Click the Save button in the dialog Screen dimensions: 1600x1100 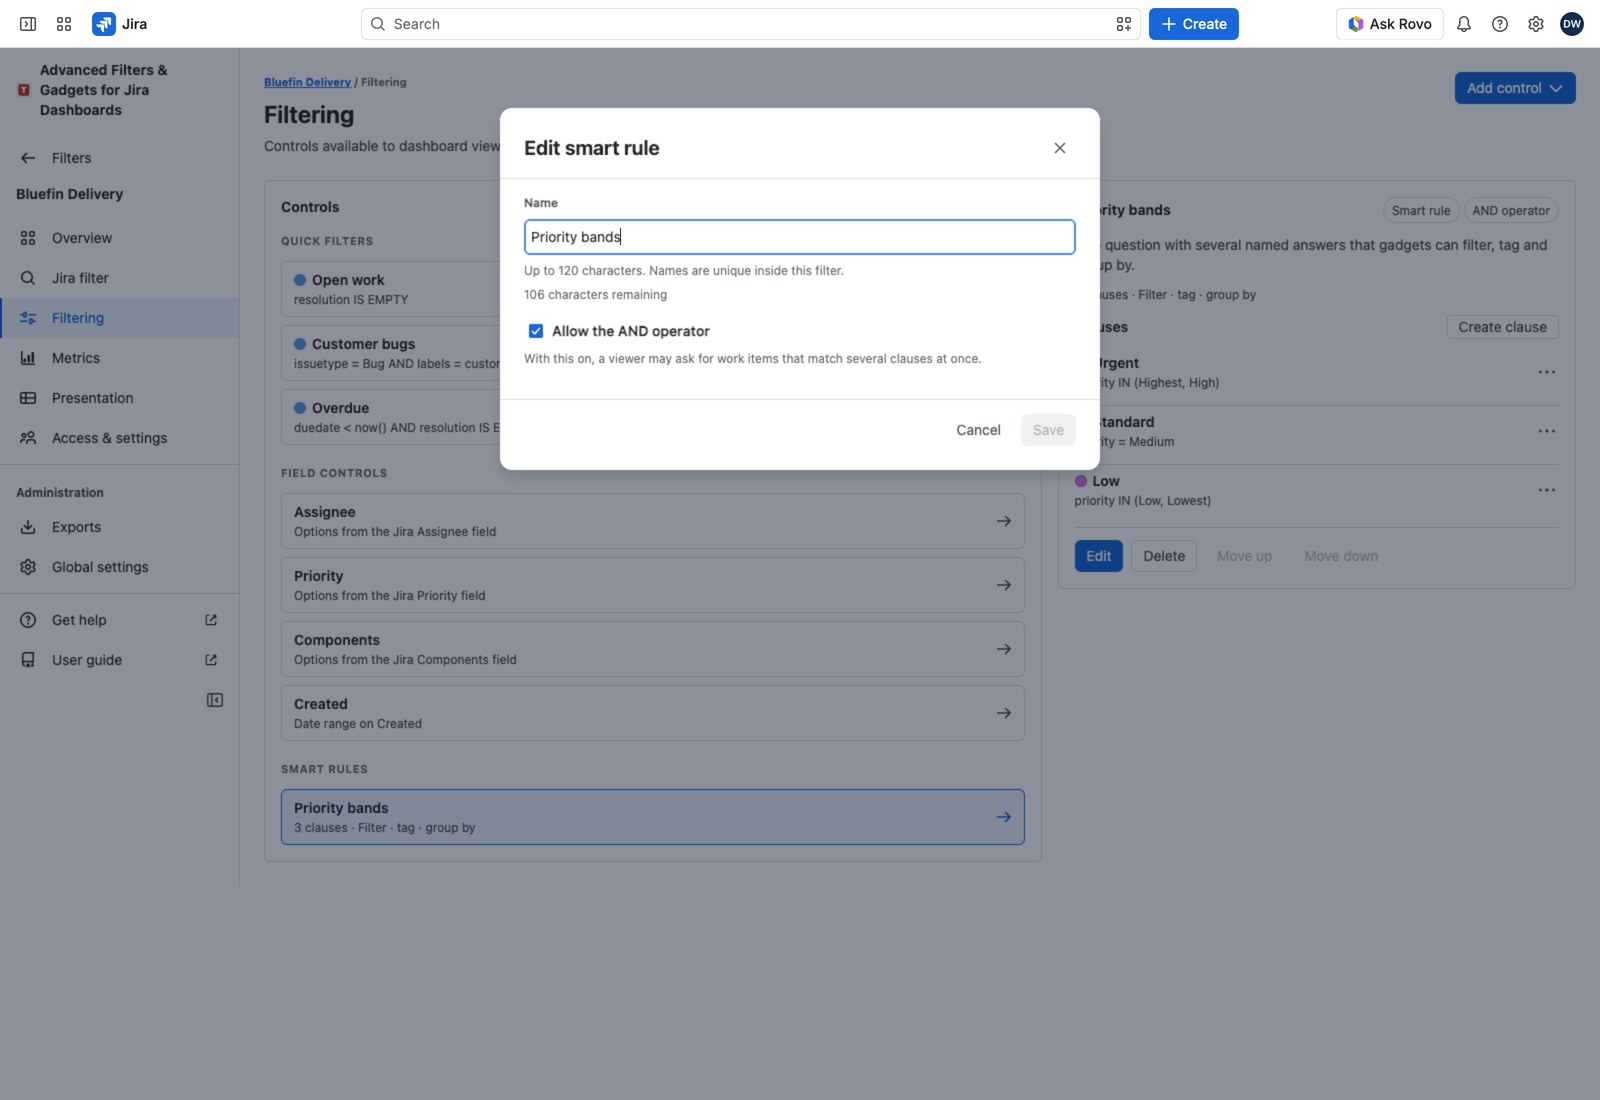coord(1048,430)
